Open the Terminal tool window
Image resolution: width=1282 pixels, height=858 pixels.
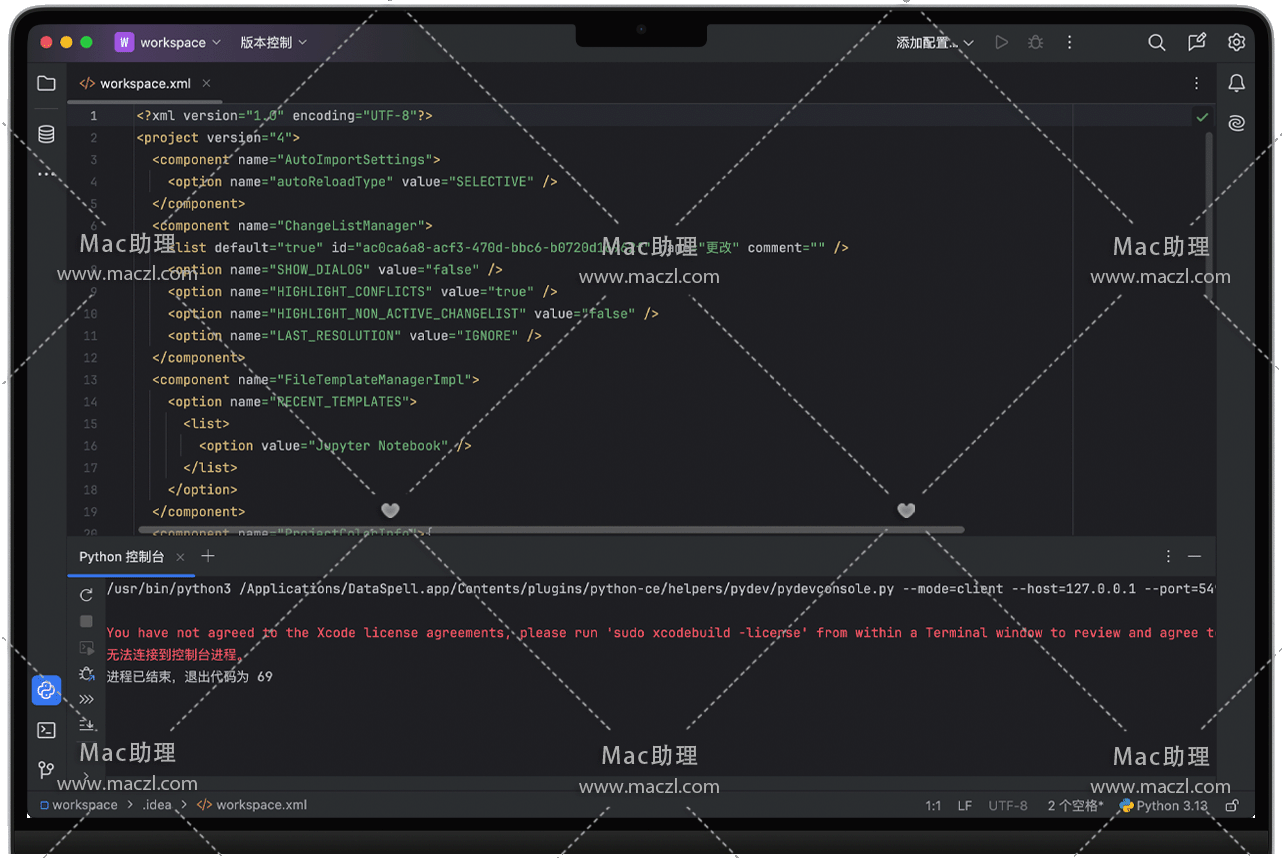46,730
